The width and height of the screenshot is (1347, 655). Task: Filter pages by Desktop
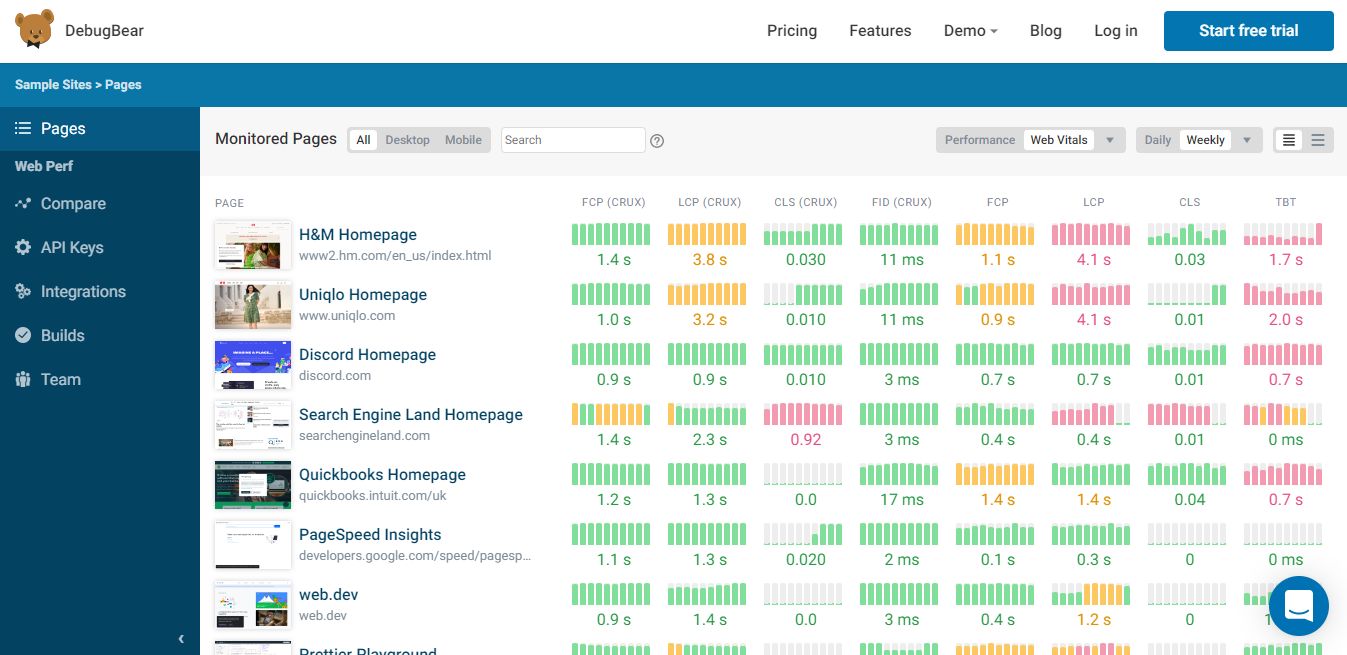(x=407, y=140)
